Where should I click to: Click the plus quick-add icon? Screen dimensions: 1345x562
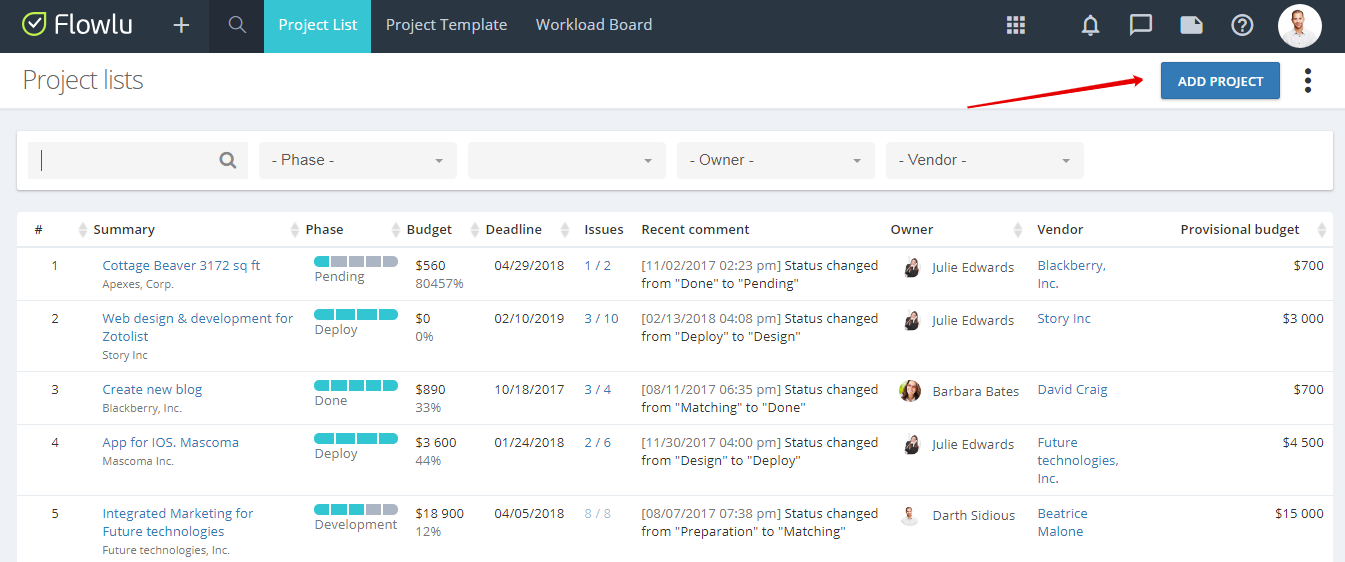[x=181, y=25]
